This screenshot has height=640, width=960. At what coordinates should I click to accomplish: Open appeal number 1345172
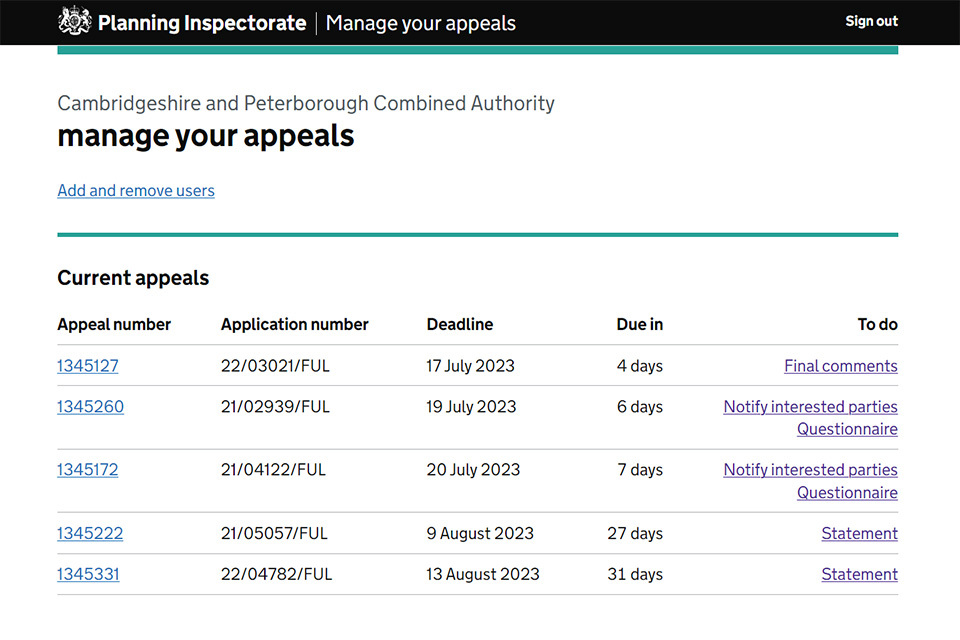coord(88,470)
